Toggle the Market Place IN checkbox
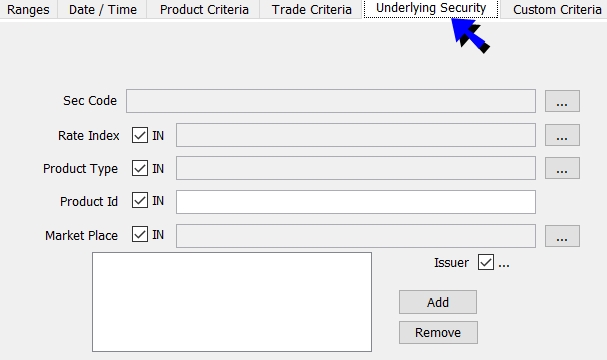Viewport: 607px width, 360px height. coord(140,234)
